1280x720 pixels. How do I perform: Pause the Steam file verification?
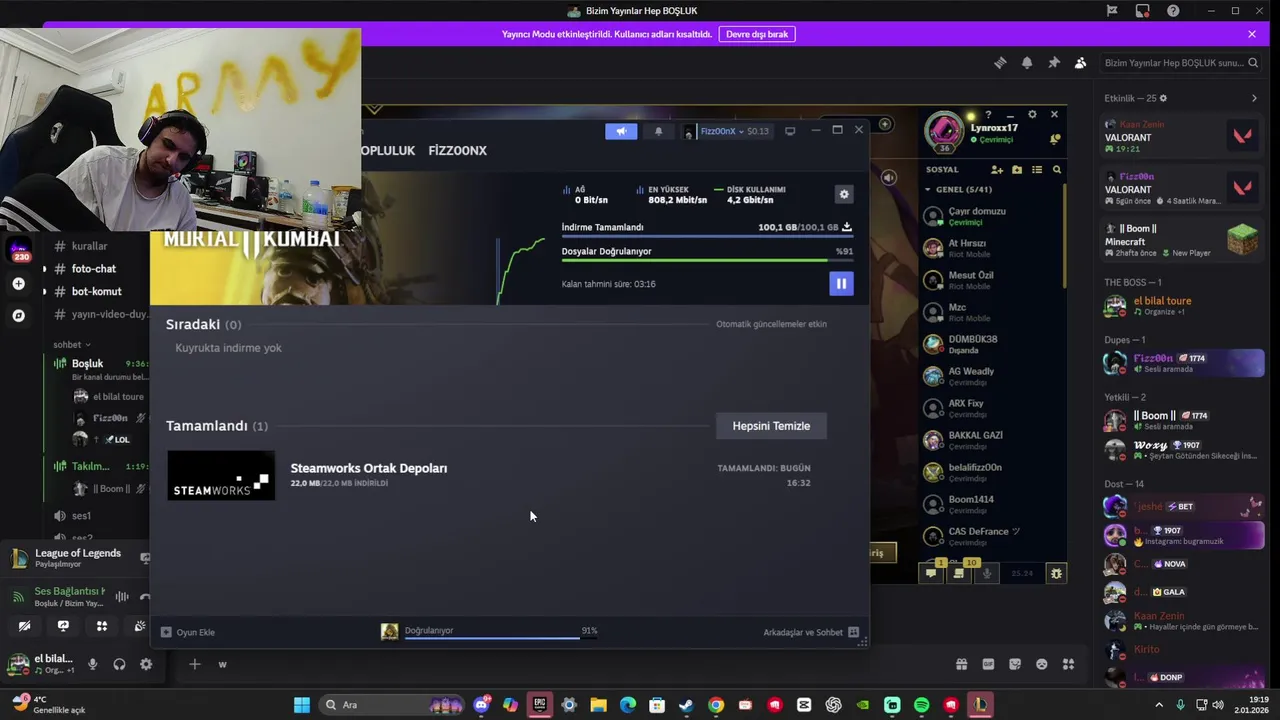[841, 284]
